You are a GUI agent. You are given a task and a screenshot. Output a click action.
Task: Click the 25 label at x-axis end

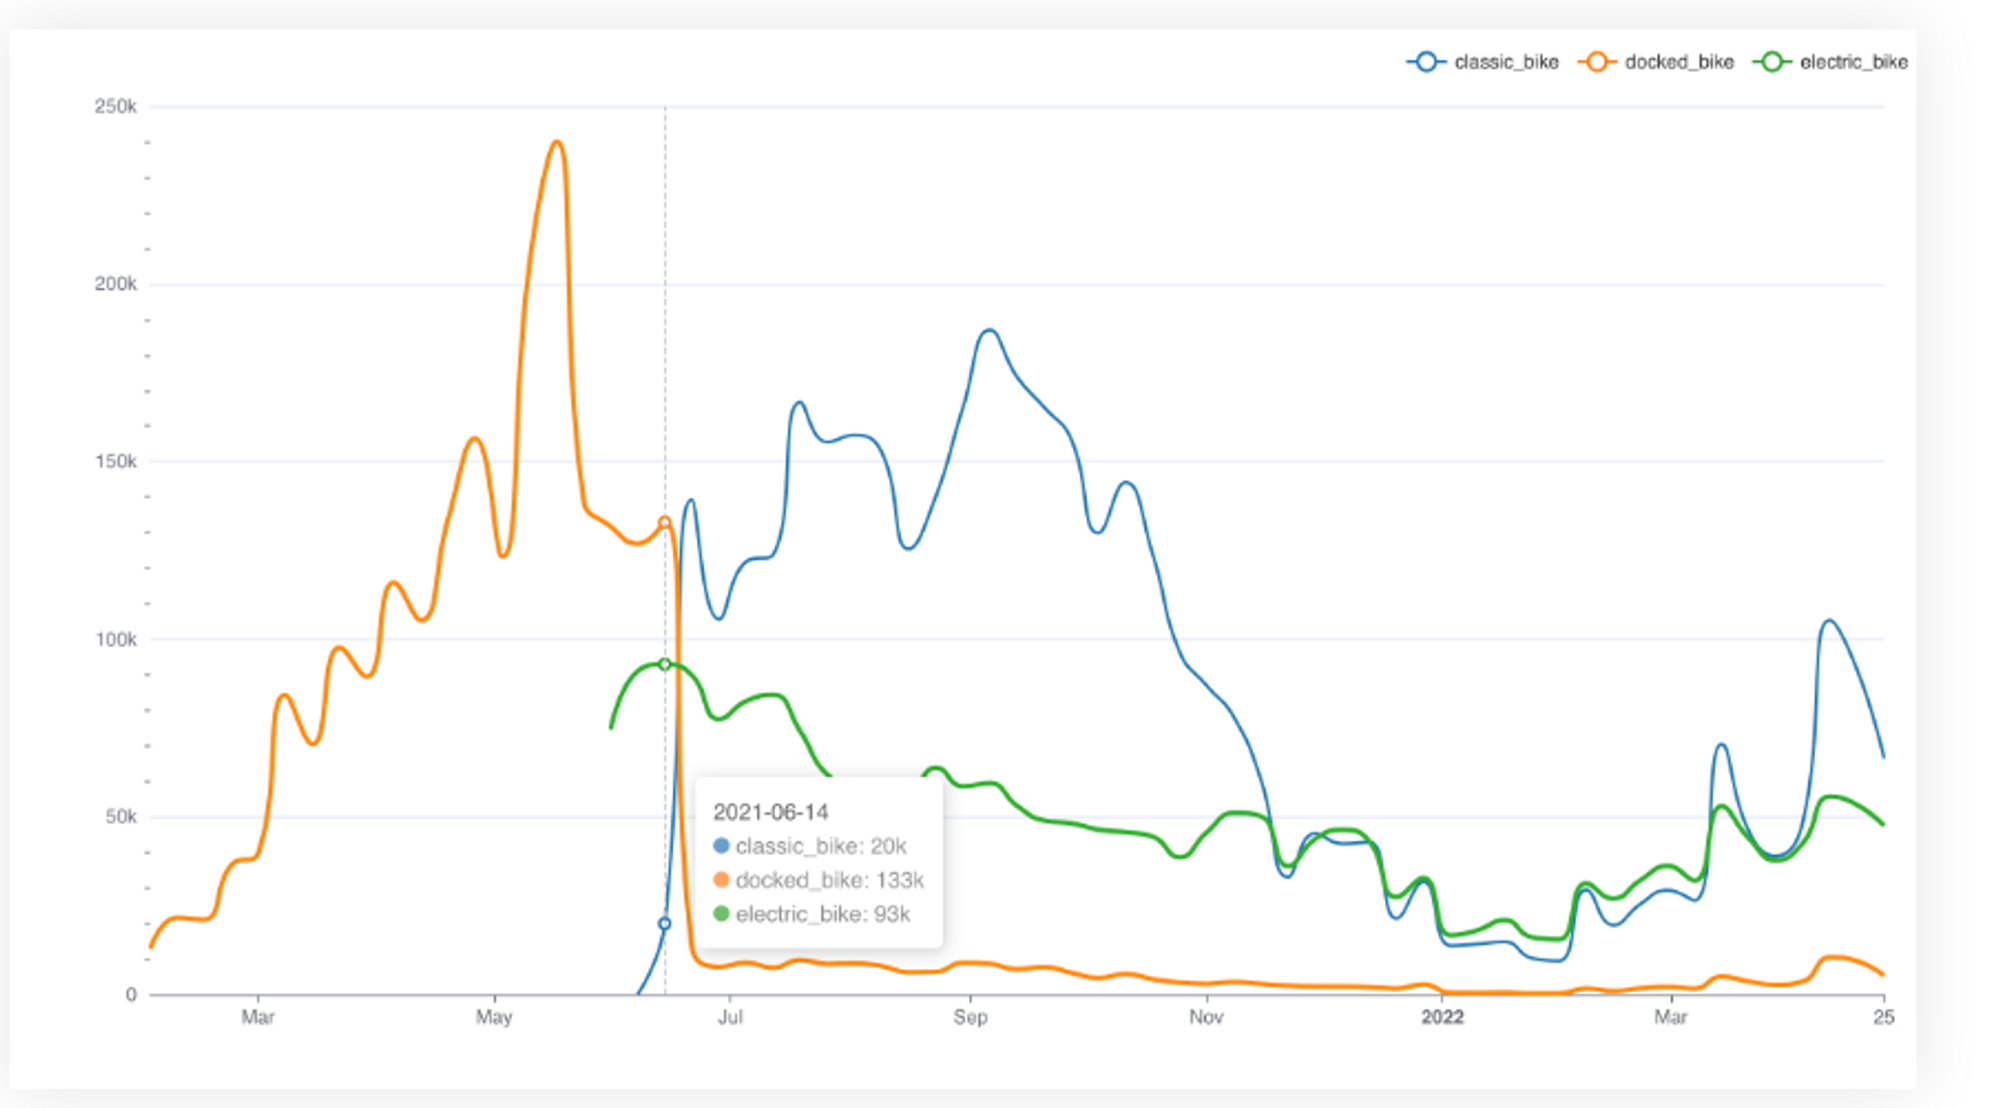click(1883, 1017)
